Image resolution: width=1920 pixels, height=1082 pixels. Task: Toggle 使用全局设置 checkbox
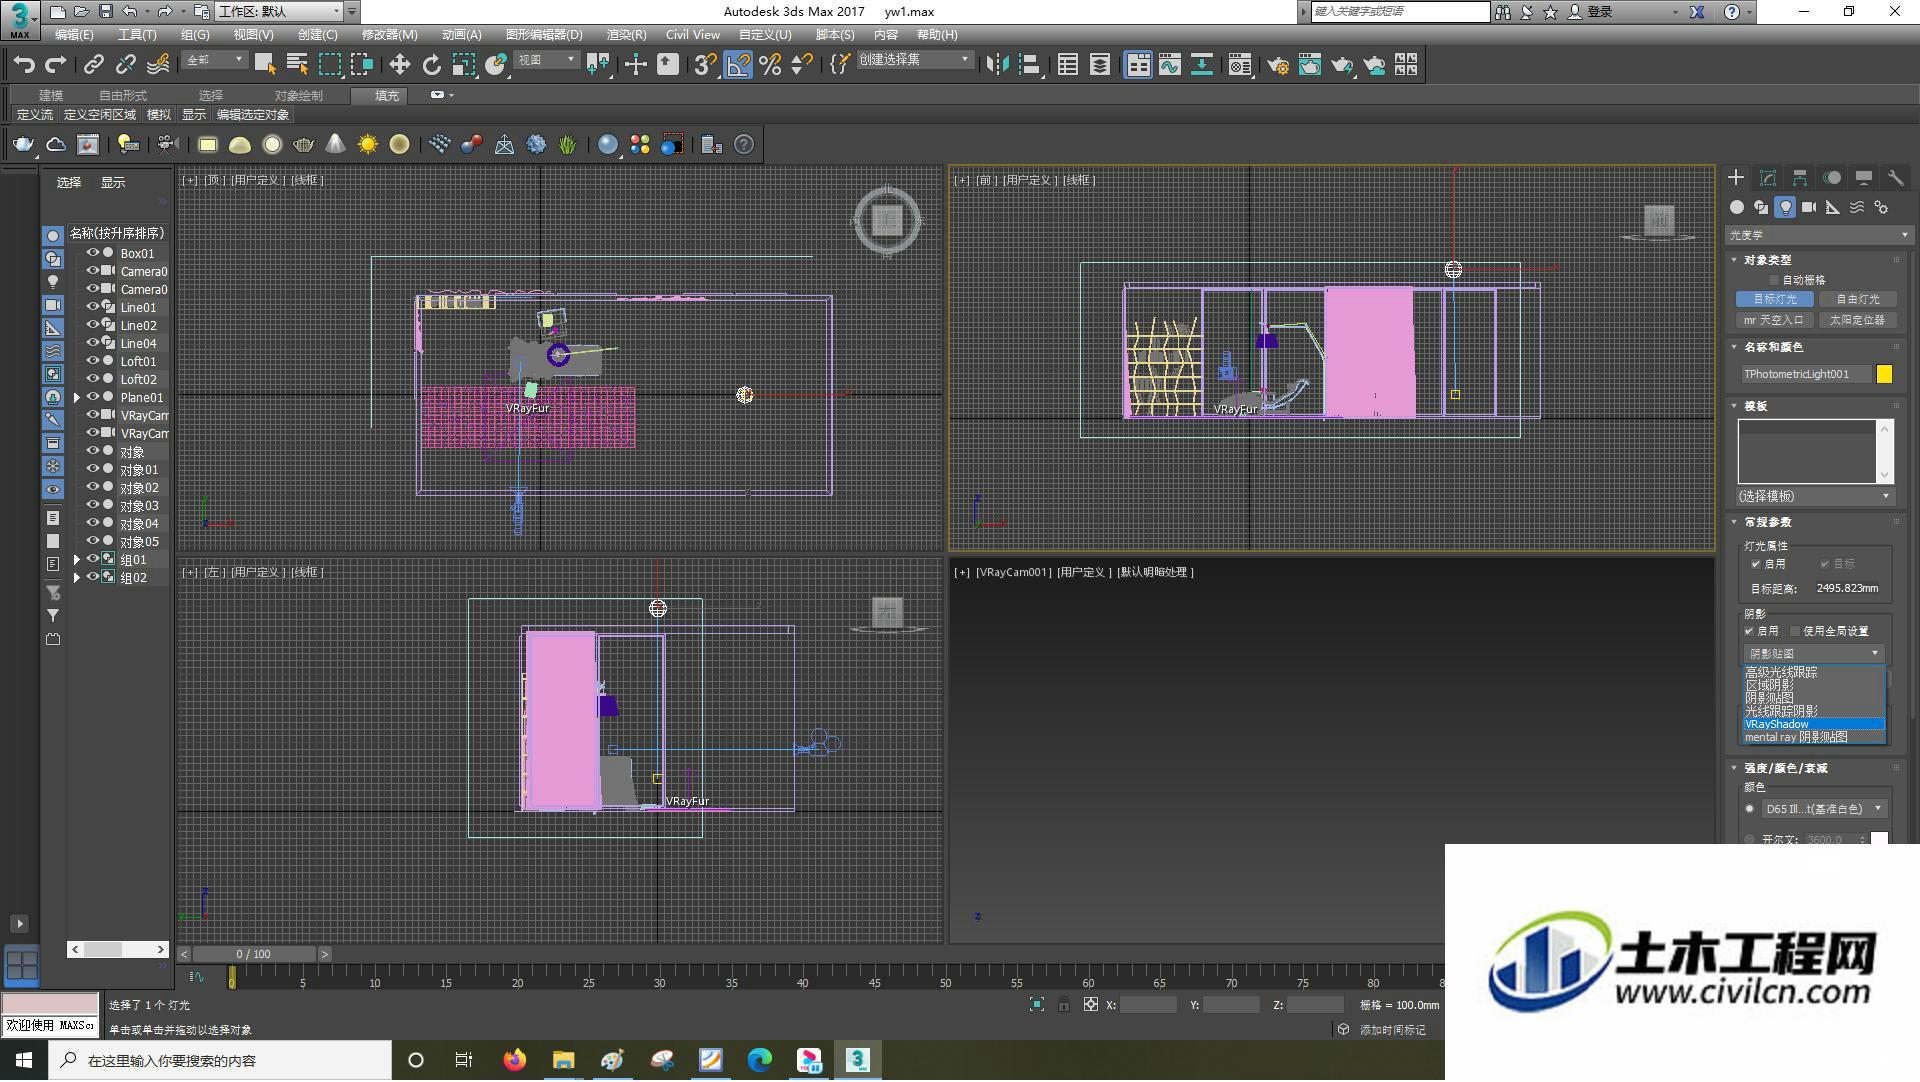(1796, 631)
